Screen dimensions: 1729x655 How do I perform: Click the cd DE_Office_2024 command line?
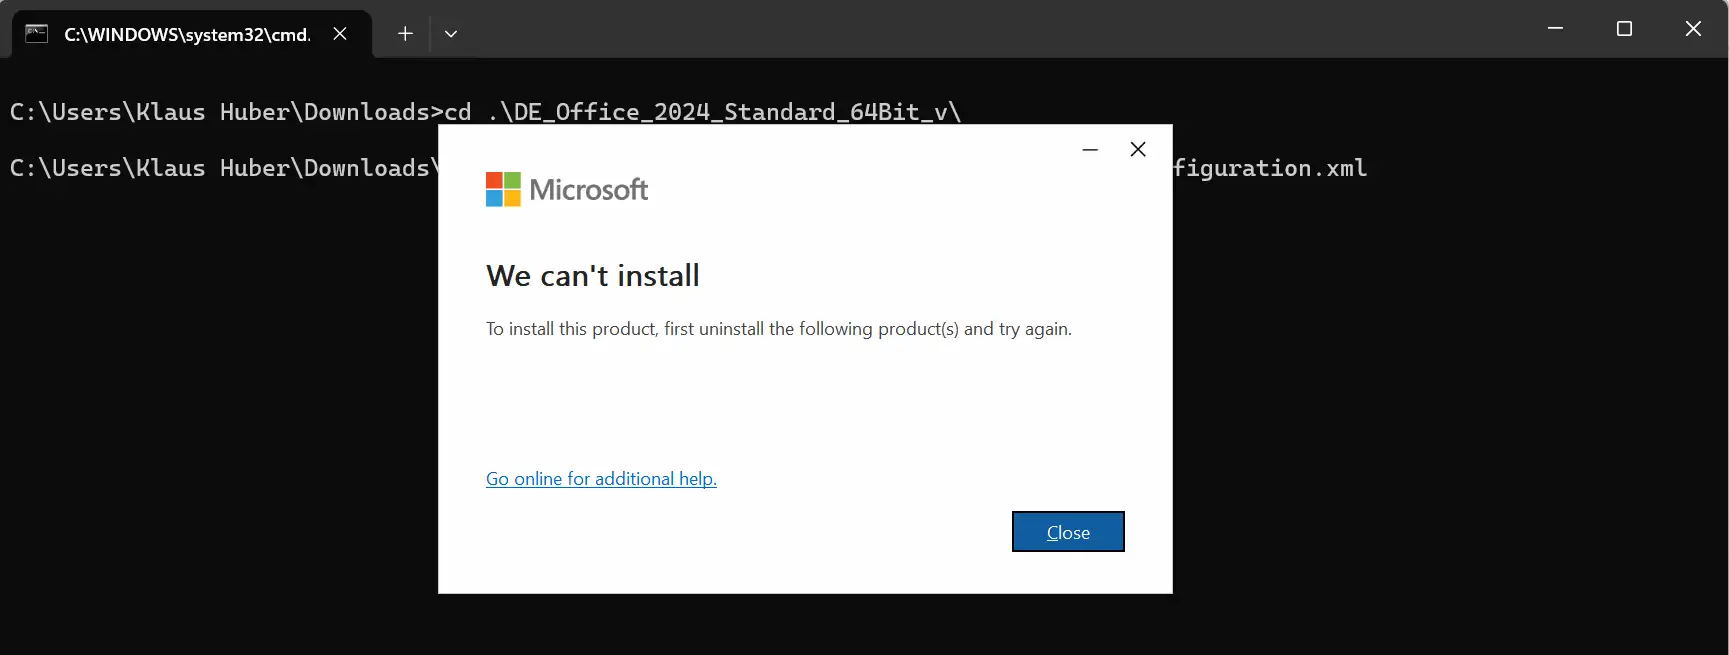tap(485, 112)
